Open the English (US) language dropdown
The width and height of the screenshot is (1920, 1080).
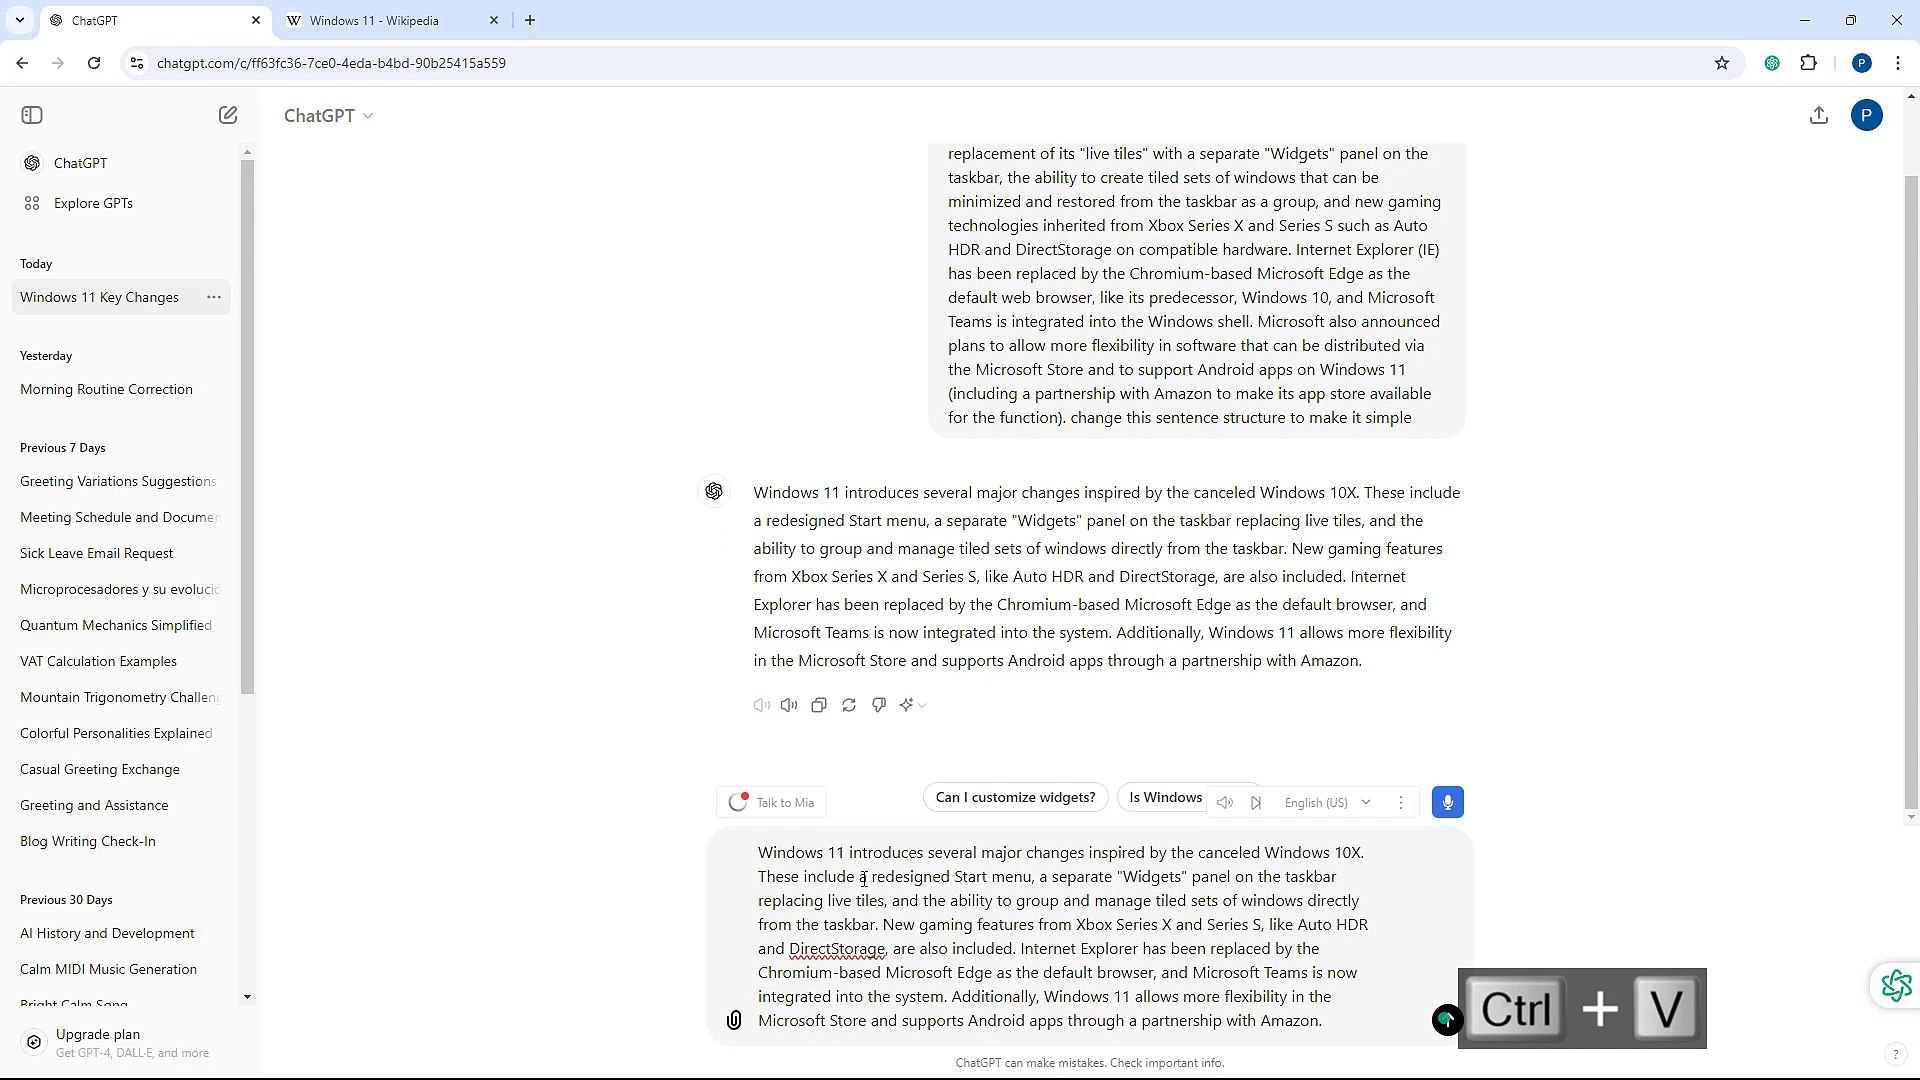click(x=1327, y=802)
